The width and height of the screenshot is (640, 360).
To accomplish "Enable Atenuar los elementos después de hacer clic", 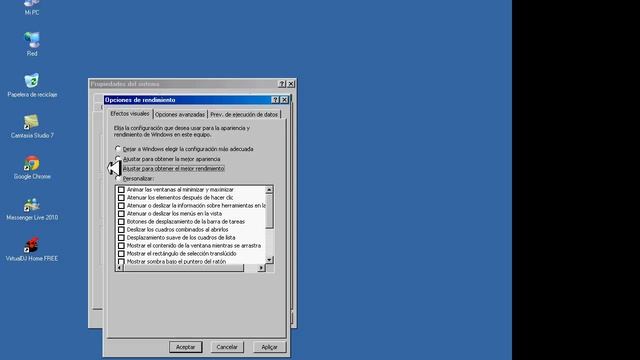I will 121,198.
